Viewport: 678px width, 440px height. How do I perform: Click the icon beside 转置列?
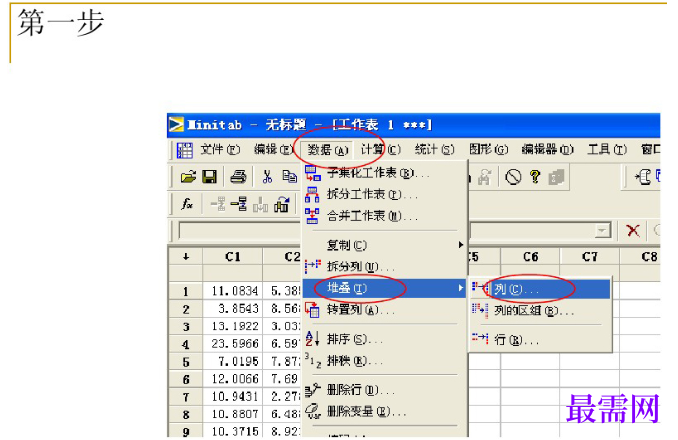click(312, 309)
